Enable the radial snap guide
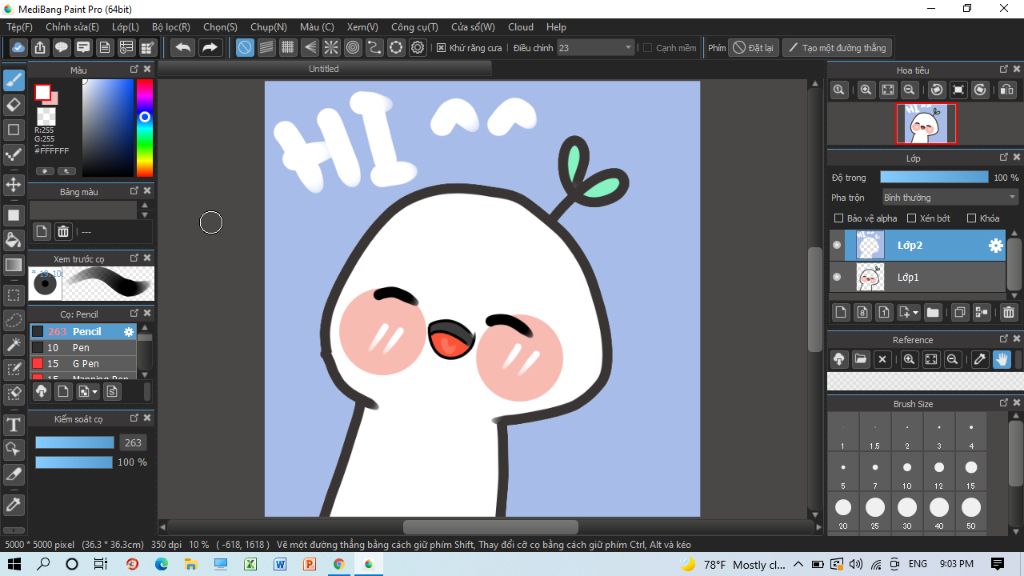Screen dimensions: 1024x576 pos(331,48)
